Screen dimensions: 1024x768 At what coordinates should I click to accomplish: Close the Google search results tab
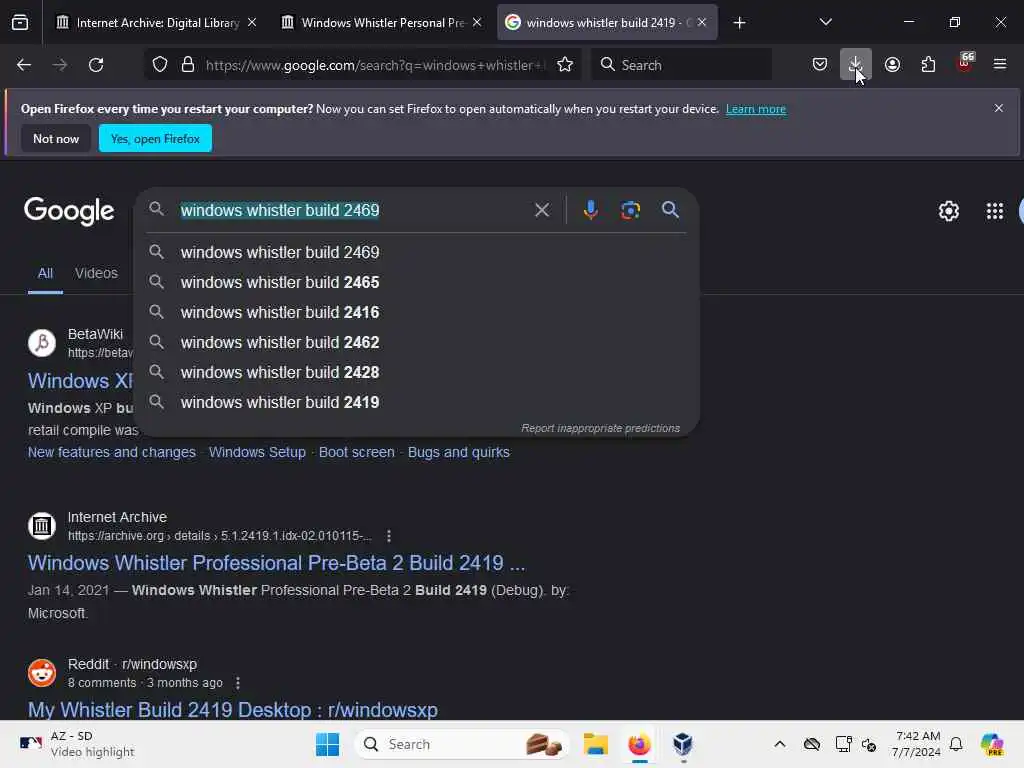(702, 23)
